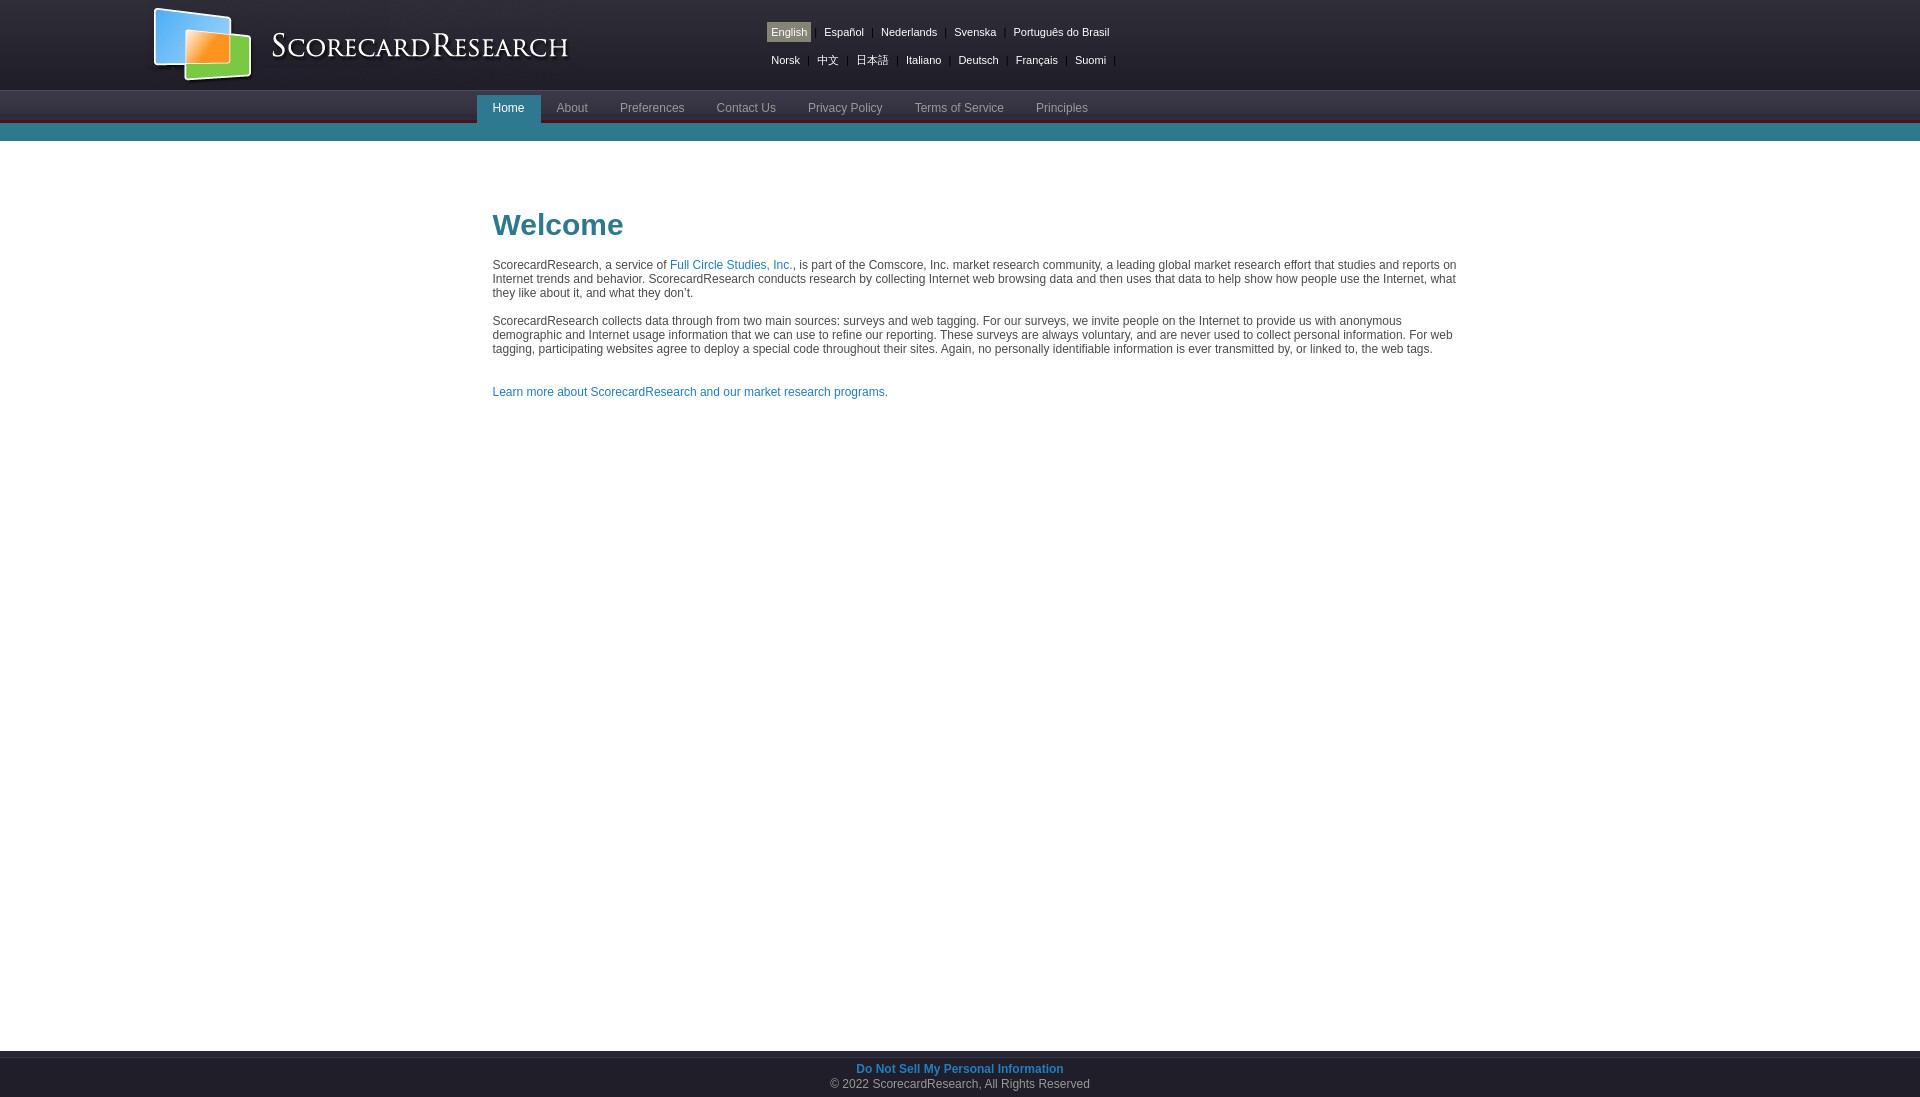
Task: Switch language to 日本語
Action: [872, 60]
